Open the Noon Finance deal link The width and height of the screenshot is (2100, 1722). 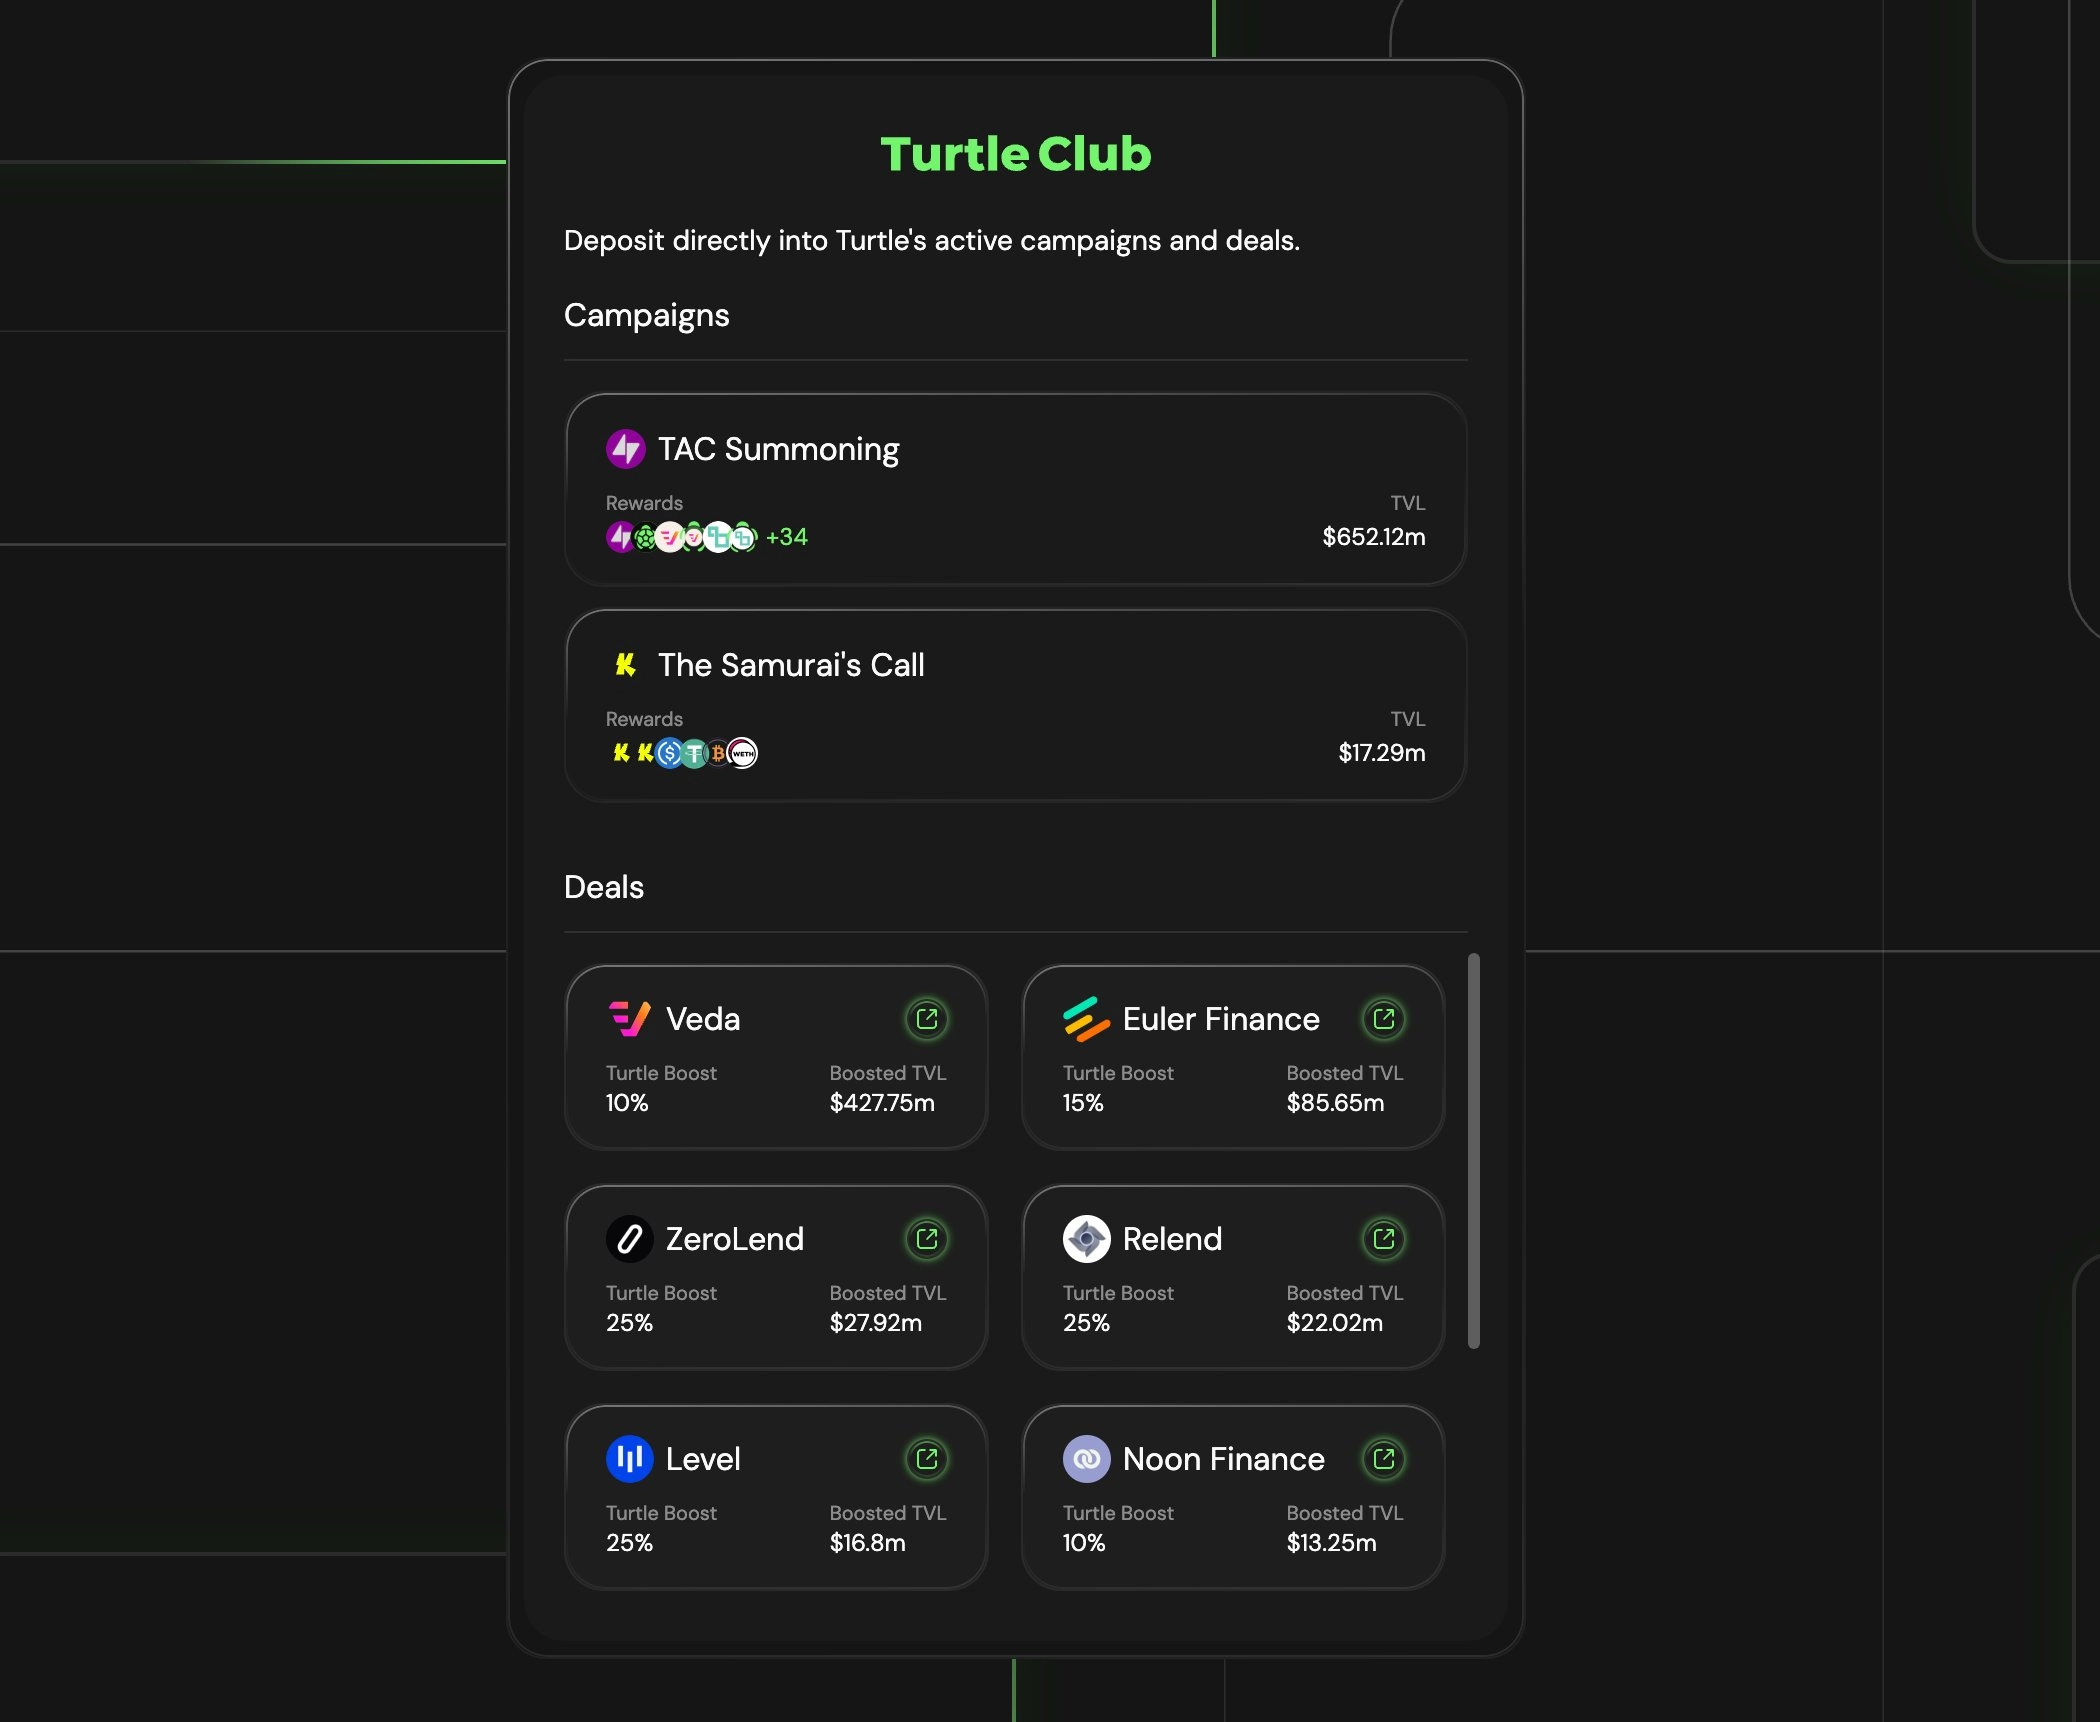pos(1384,1459)
